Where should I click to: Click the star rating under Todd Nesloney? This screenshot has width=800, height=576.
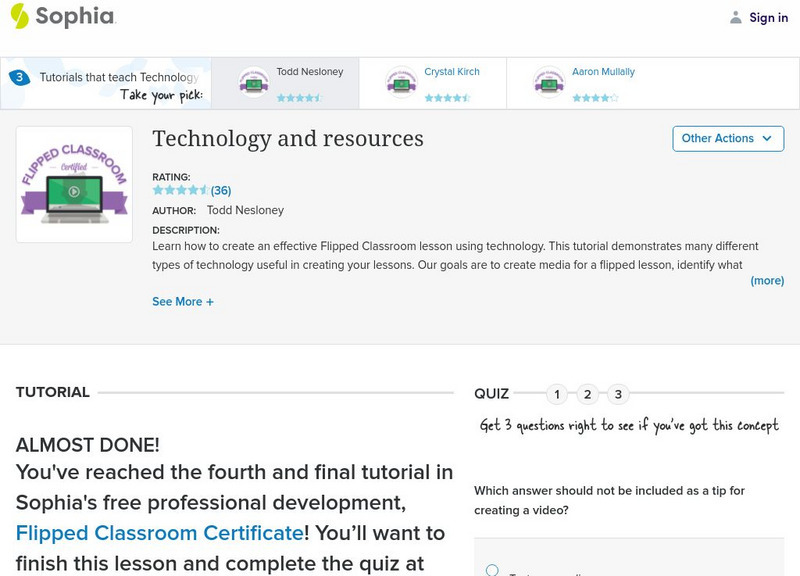[299, 97]
